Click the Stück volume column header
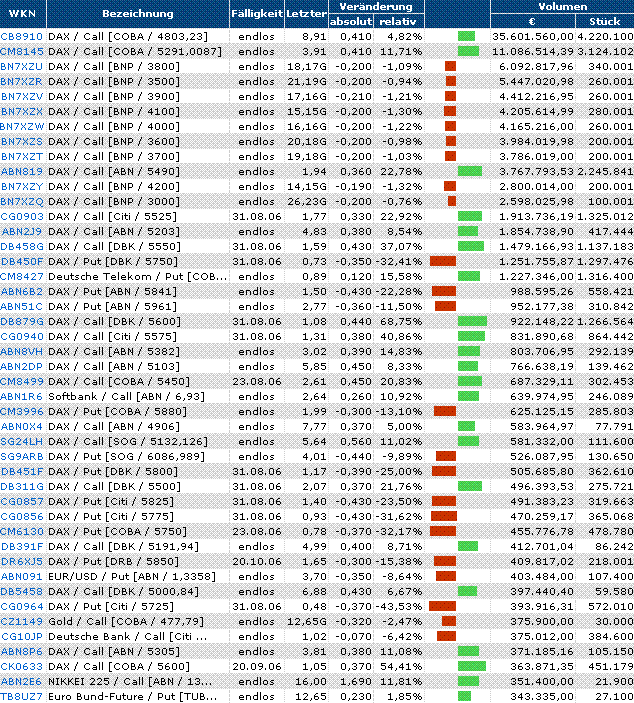Screen dimensions: 634x703 (604, 21)
